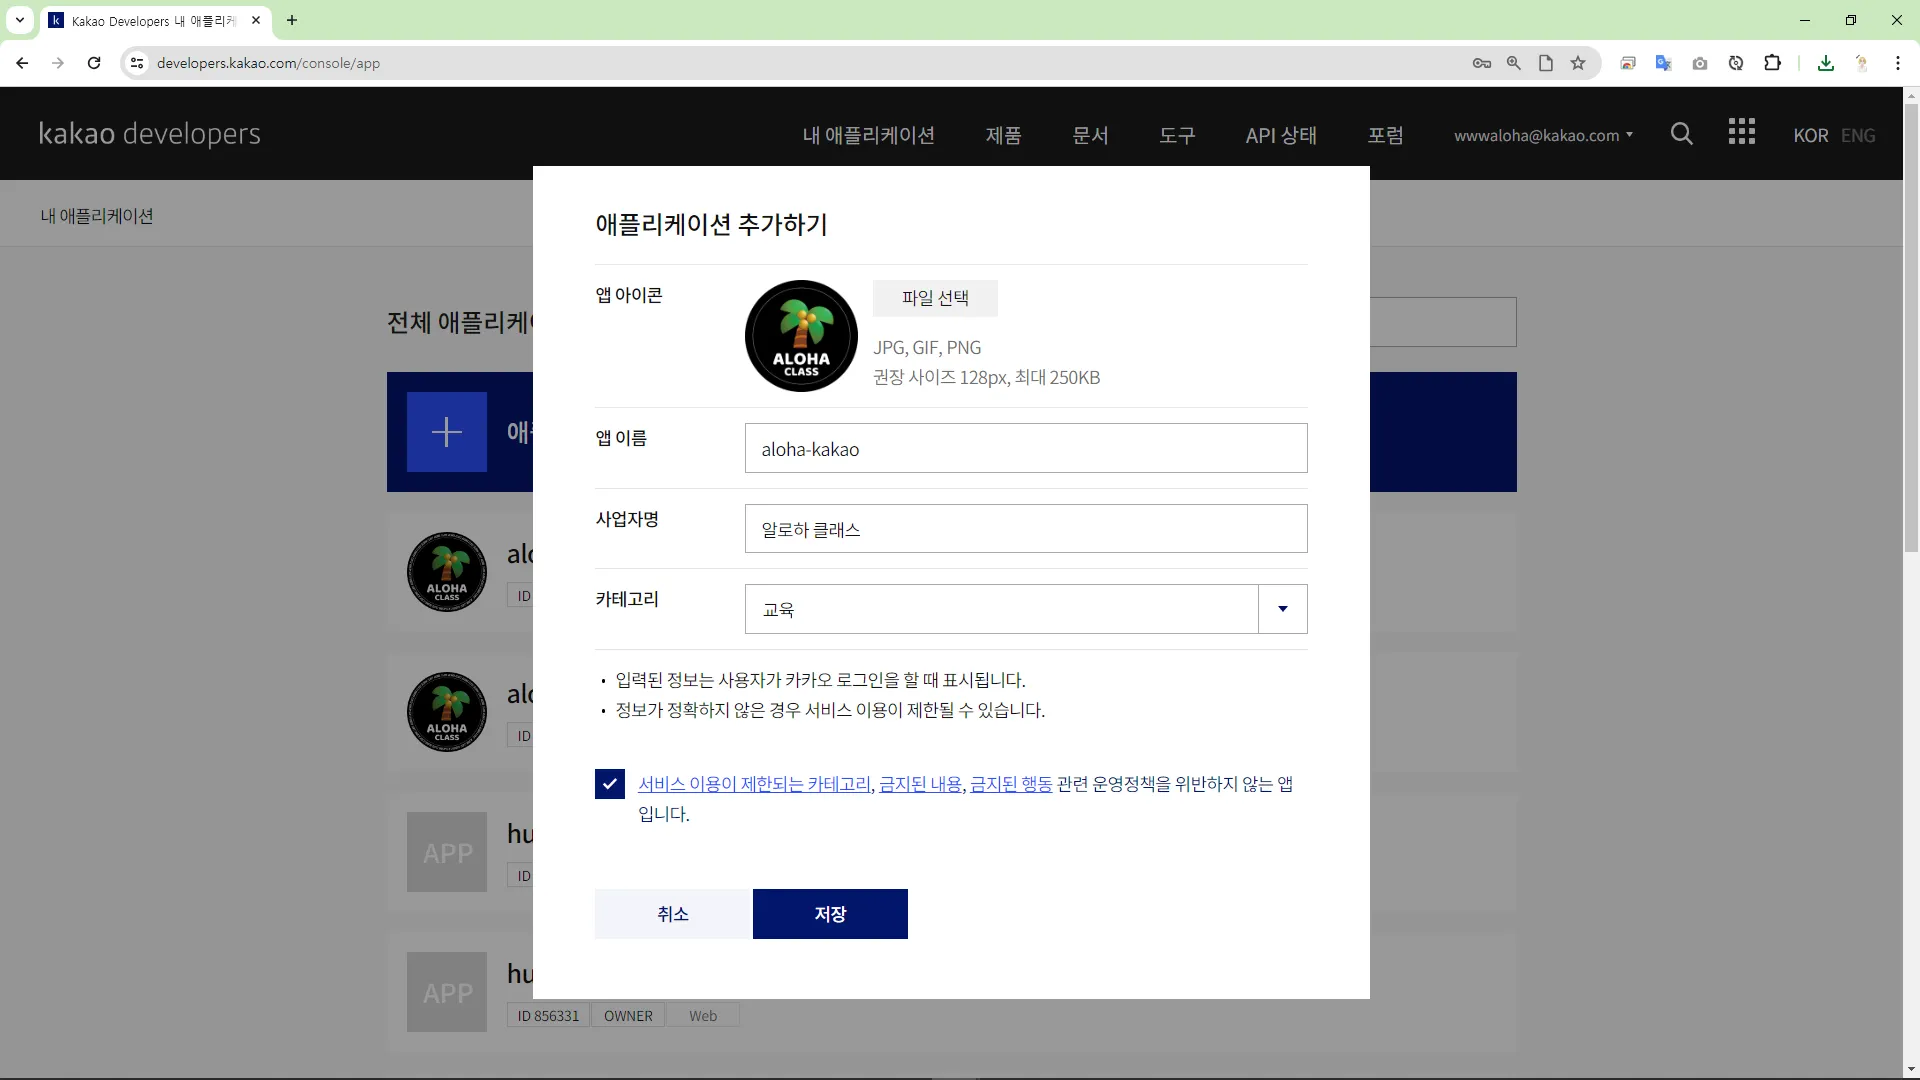This screenshot has height=1080, width=1920.
Task: Click the 앱 이름 input field
Action: point(1025,449)
